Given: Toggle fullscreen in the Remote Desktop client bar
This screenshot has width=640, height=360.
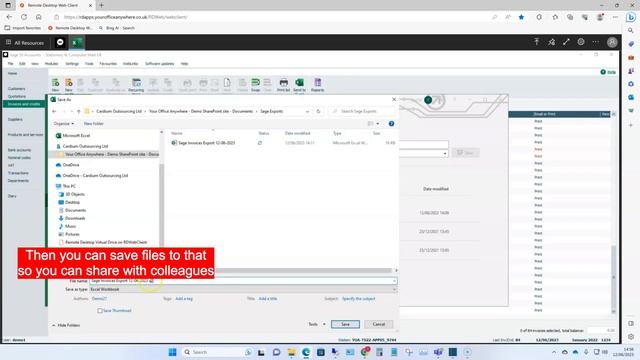Looking at the screenshot, I should tap(566, 42).
